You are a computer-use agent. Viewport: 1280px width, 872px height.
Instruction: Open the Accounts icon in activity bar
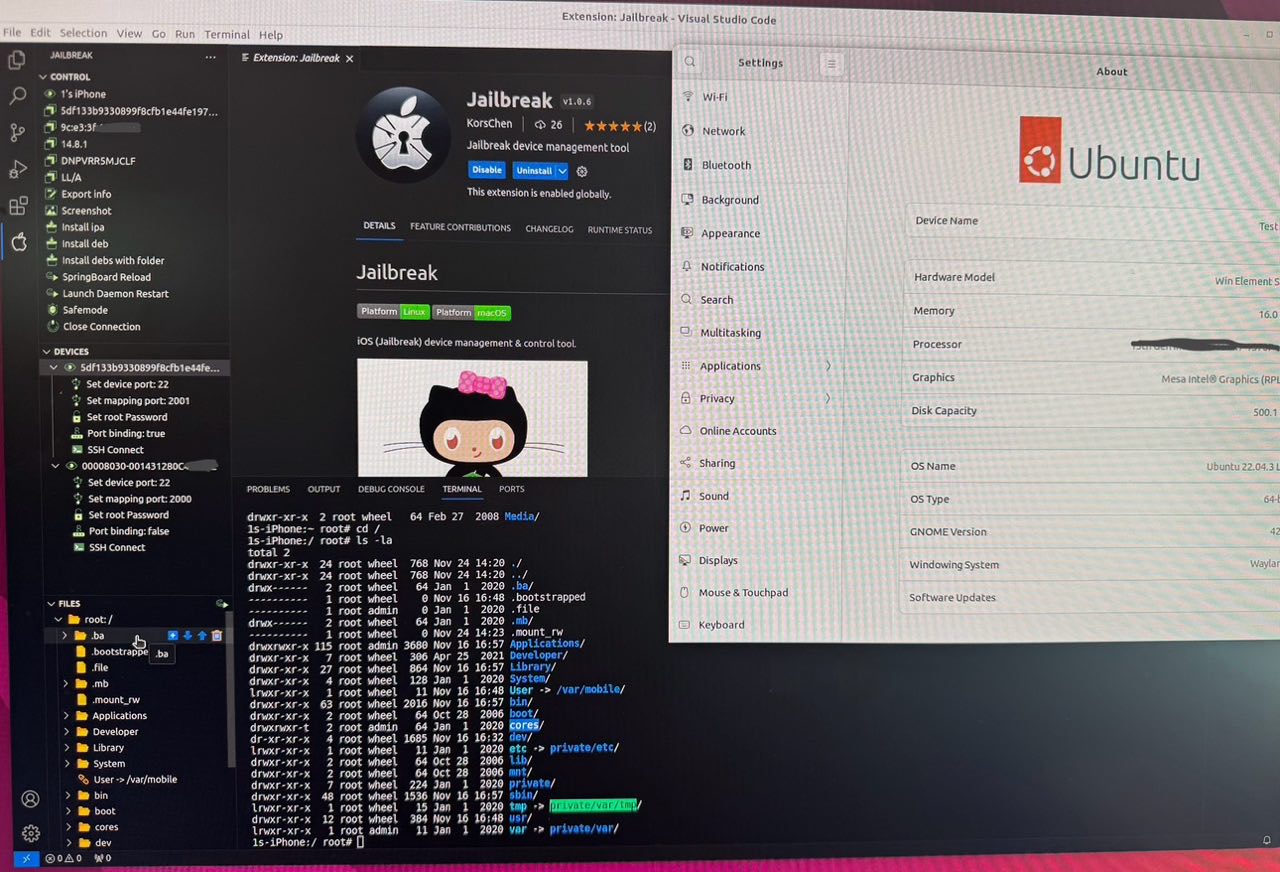pyautogui.click(x=30, y=799)
